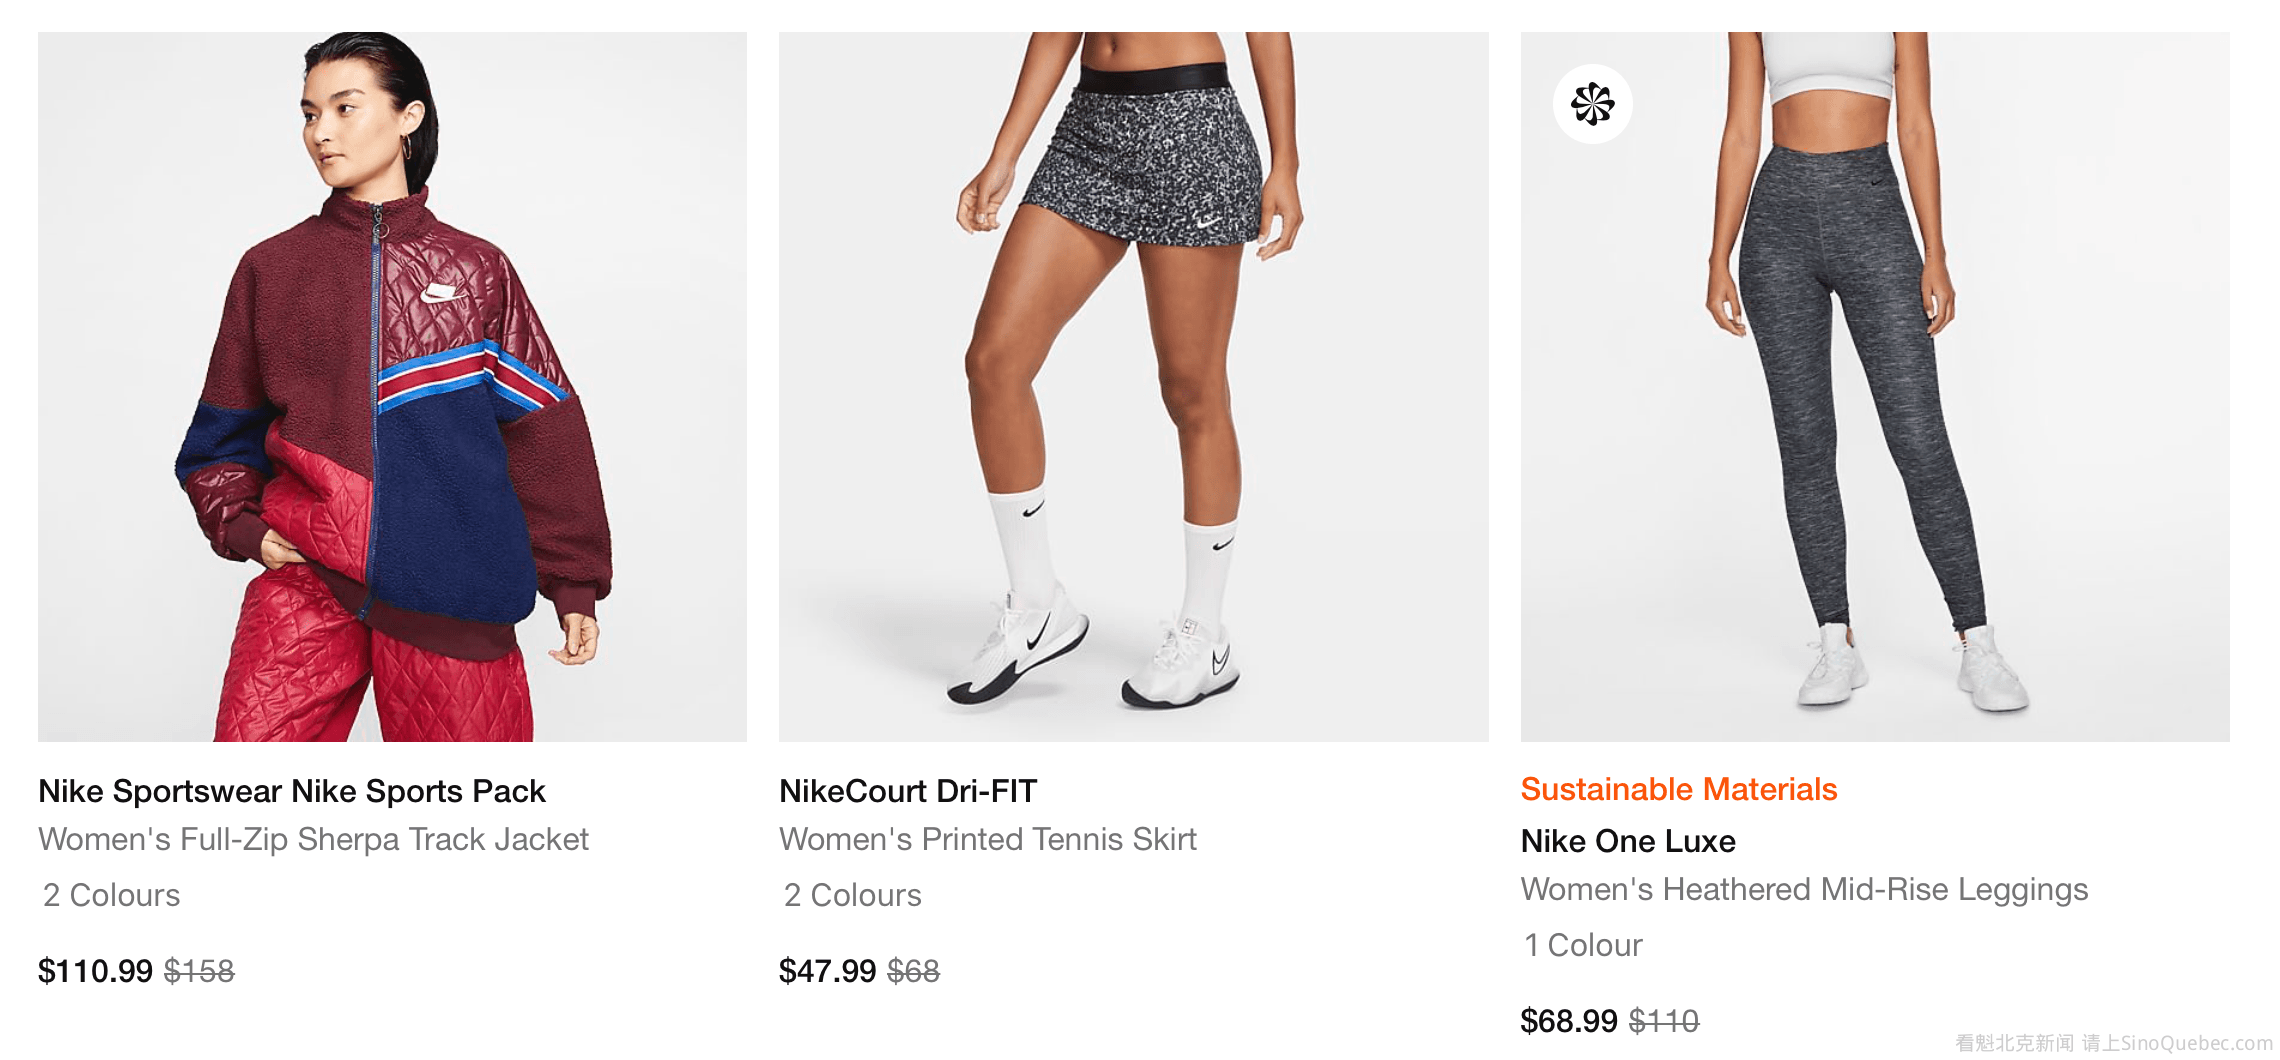
Task: Click the Nike Sportswear Nike Sports Pack title
Action: (x=291, y=791)
